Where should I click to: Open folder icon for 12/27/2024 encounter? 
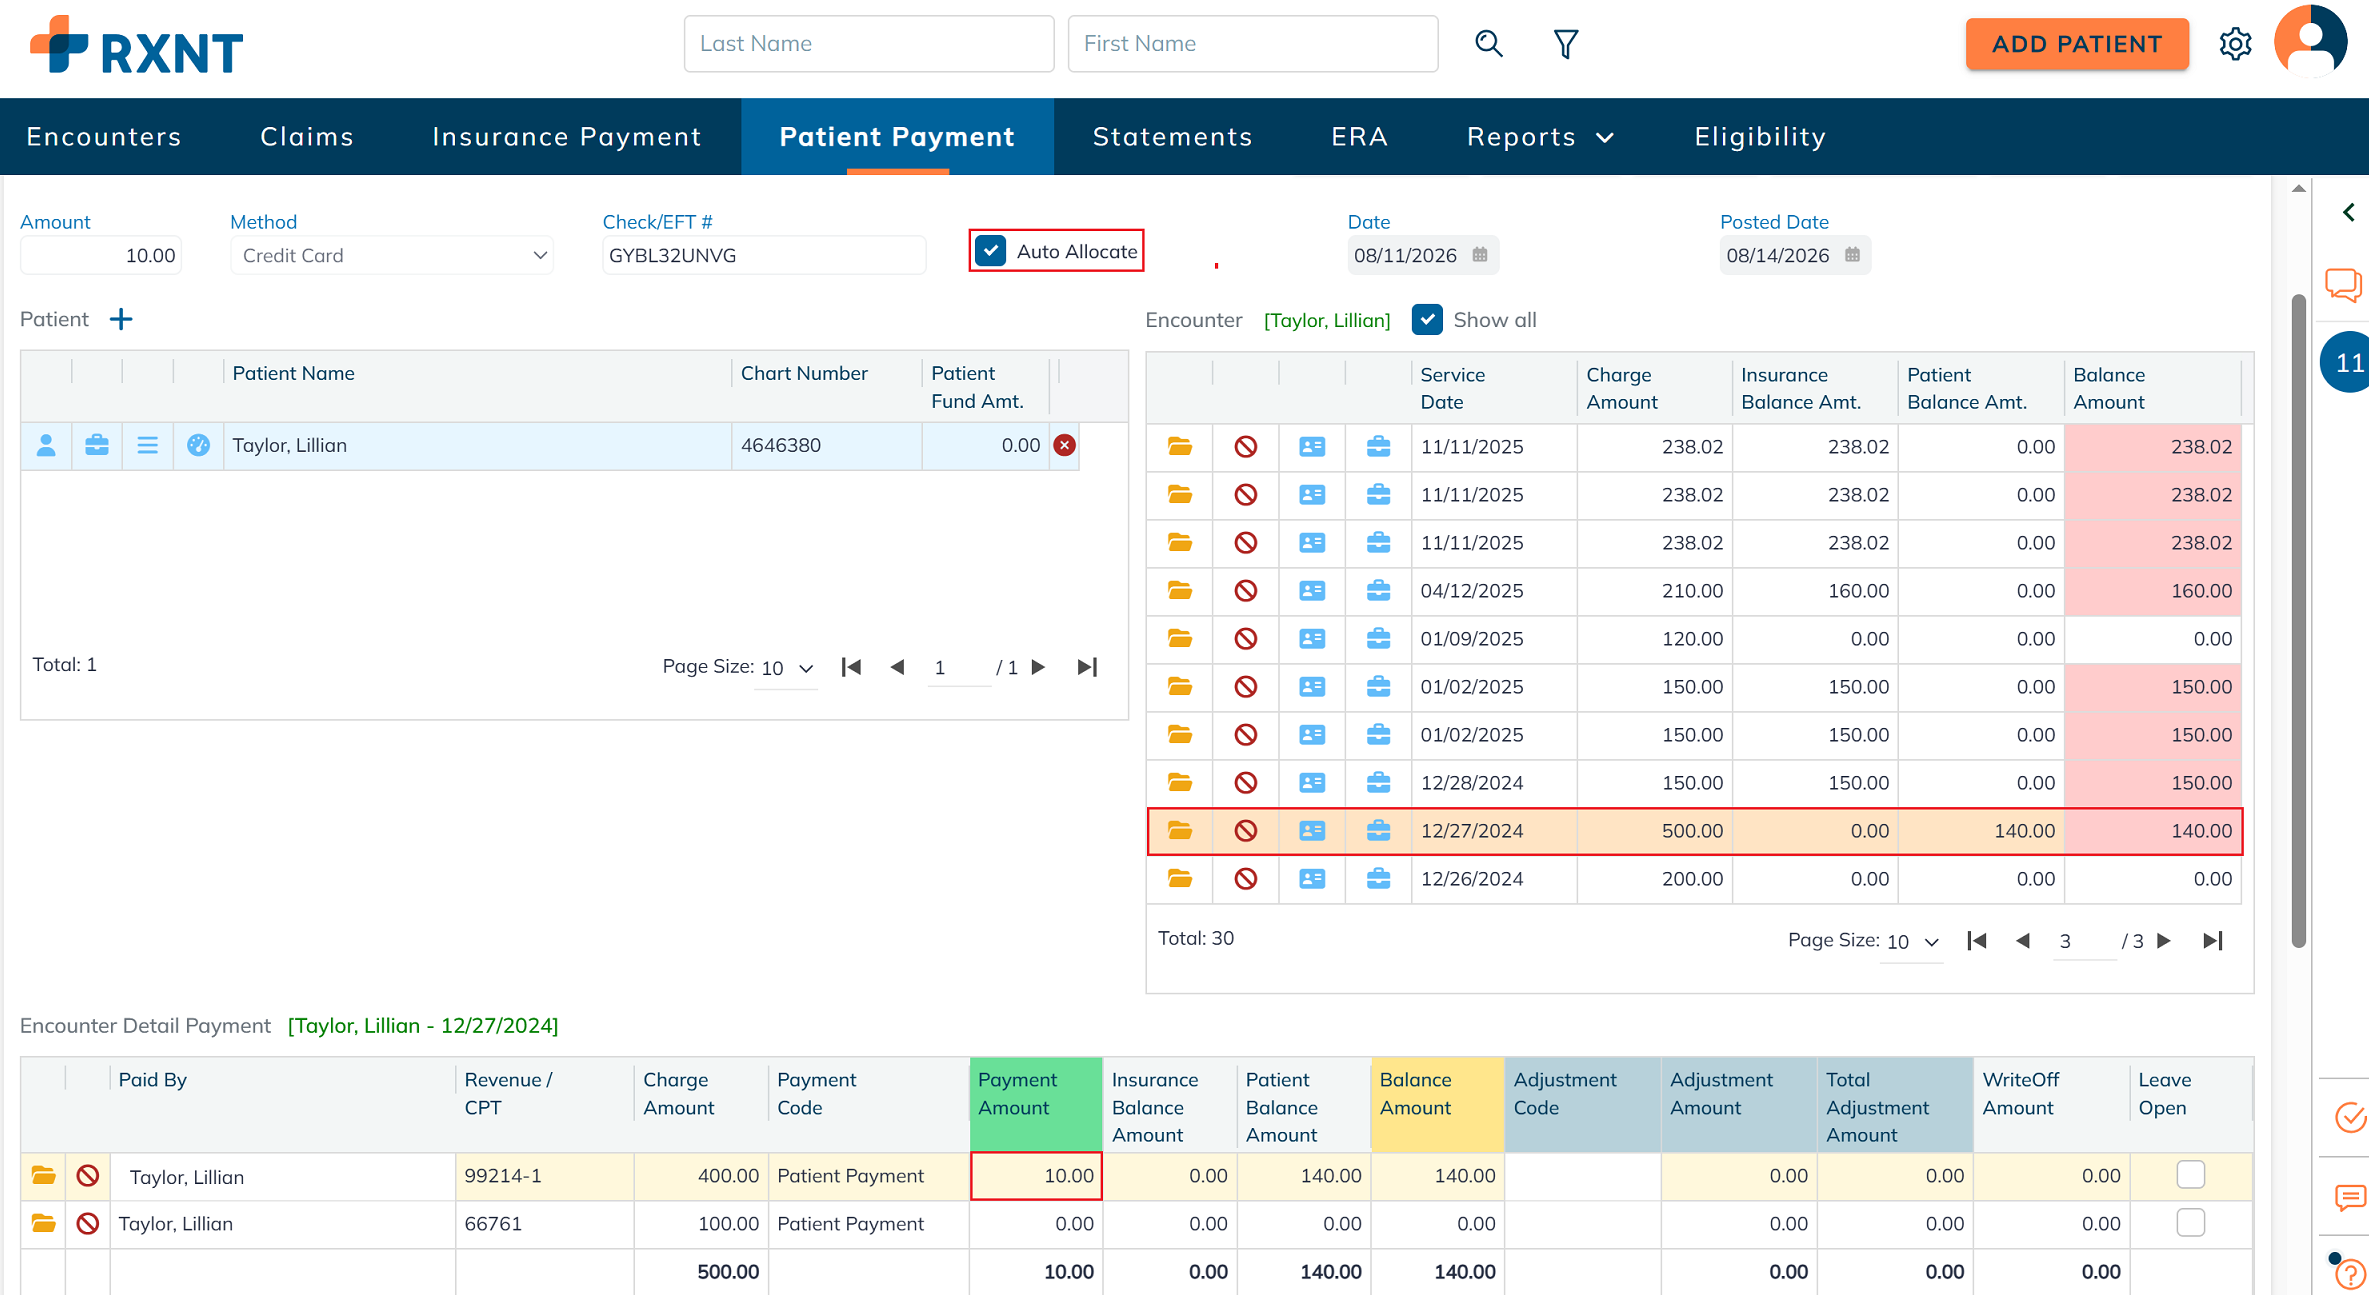[x=1180, y=831]
